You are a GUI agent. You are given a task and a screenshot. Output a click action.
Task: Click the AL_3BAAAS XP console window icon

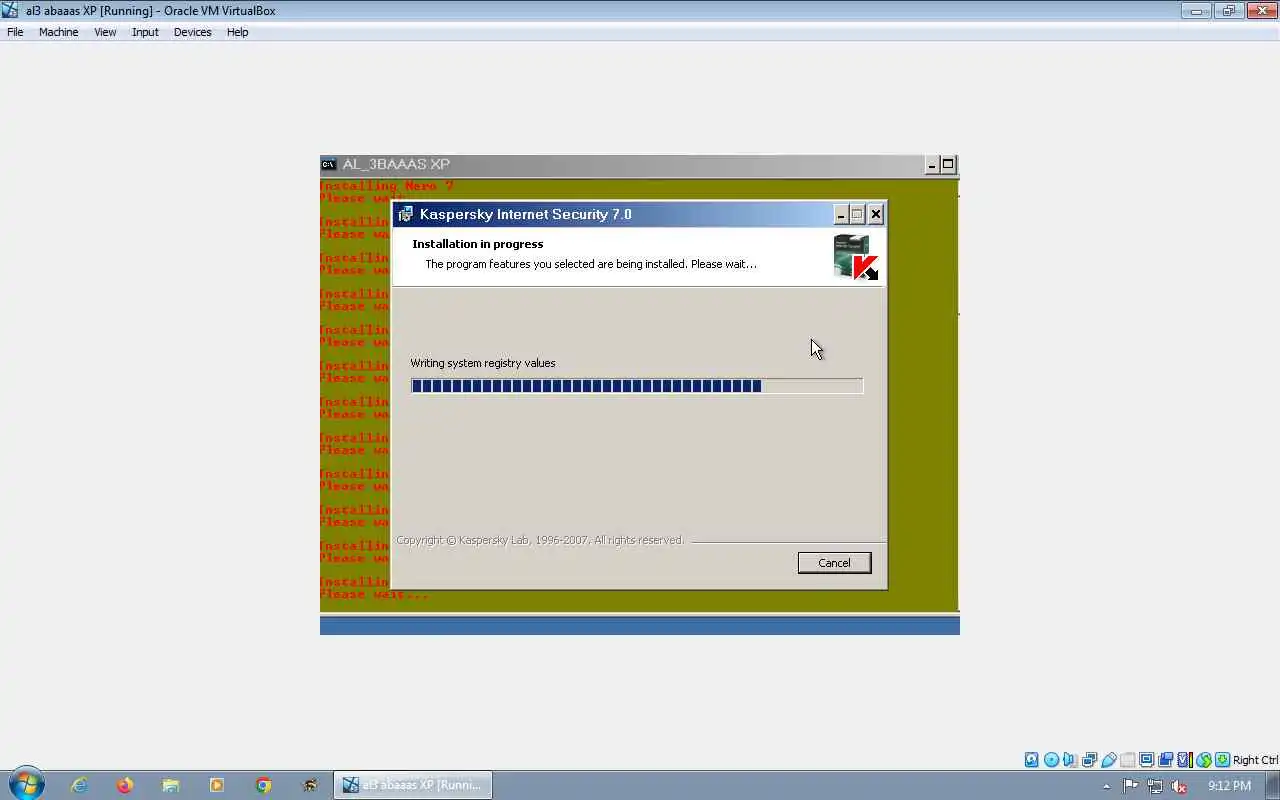328,164
